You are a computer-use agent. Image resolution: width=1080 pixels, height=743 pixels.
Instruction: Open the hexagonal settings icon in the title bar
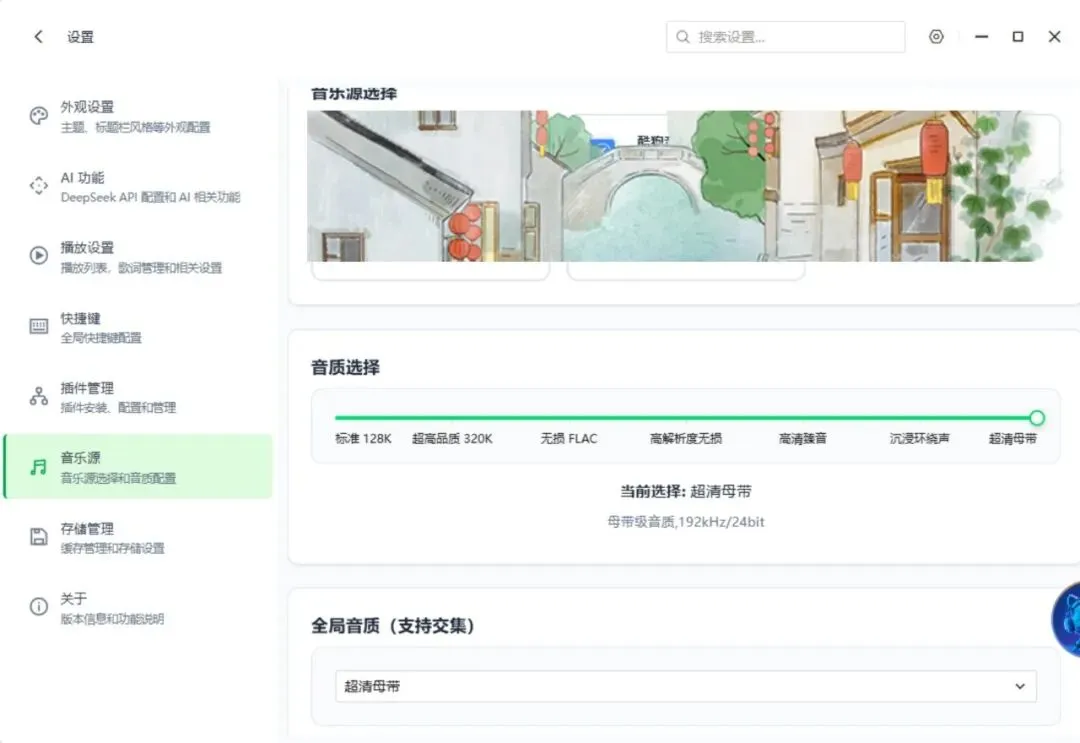tap(936, 36)
